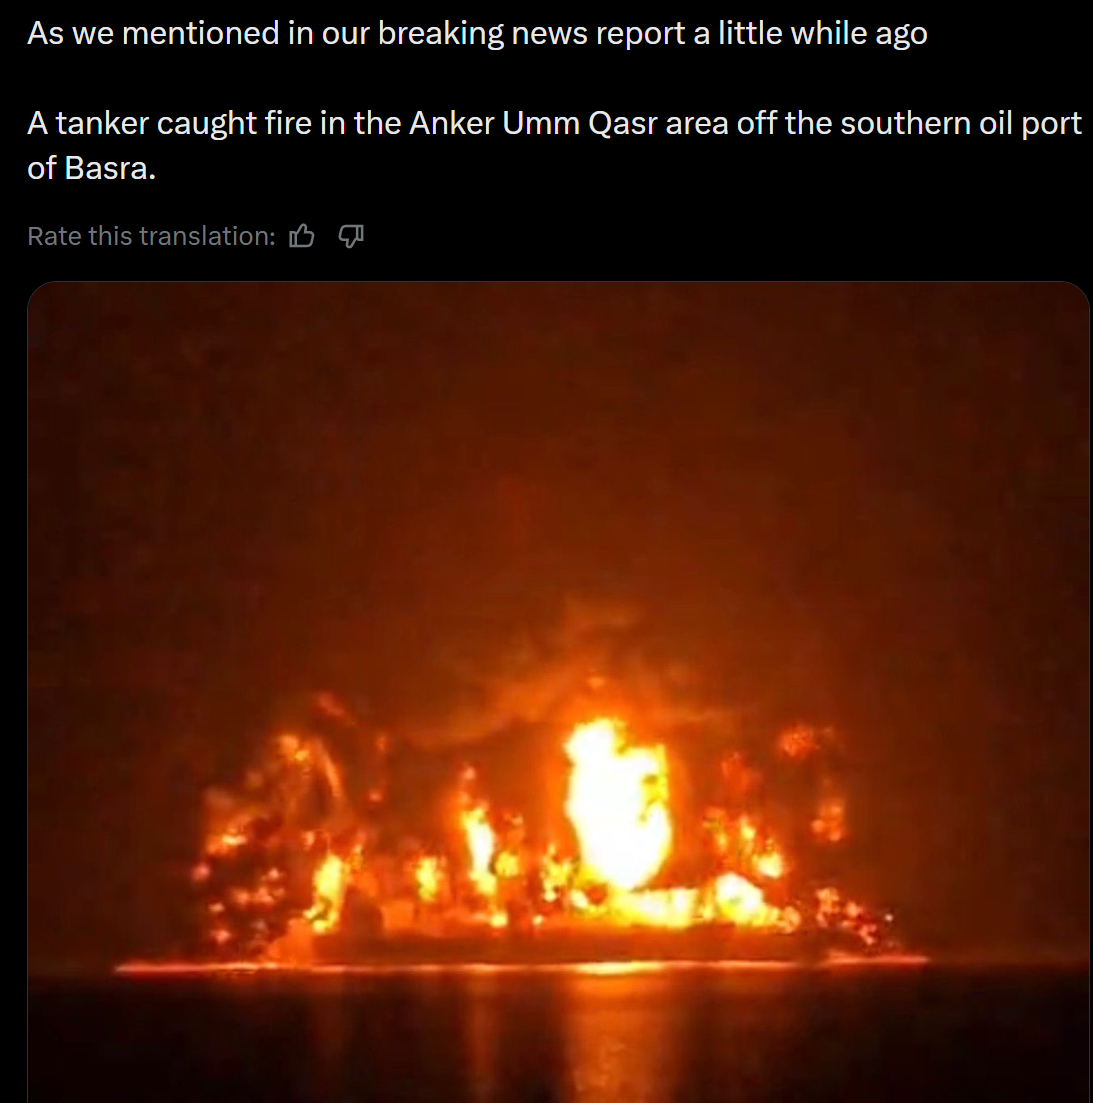The height and width of the screenshot is (1103, 1093).
Task: Click the word "tanker" in the post
Action: (102, 123)
